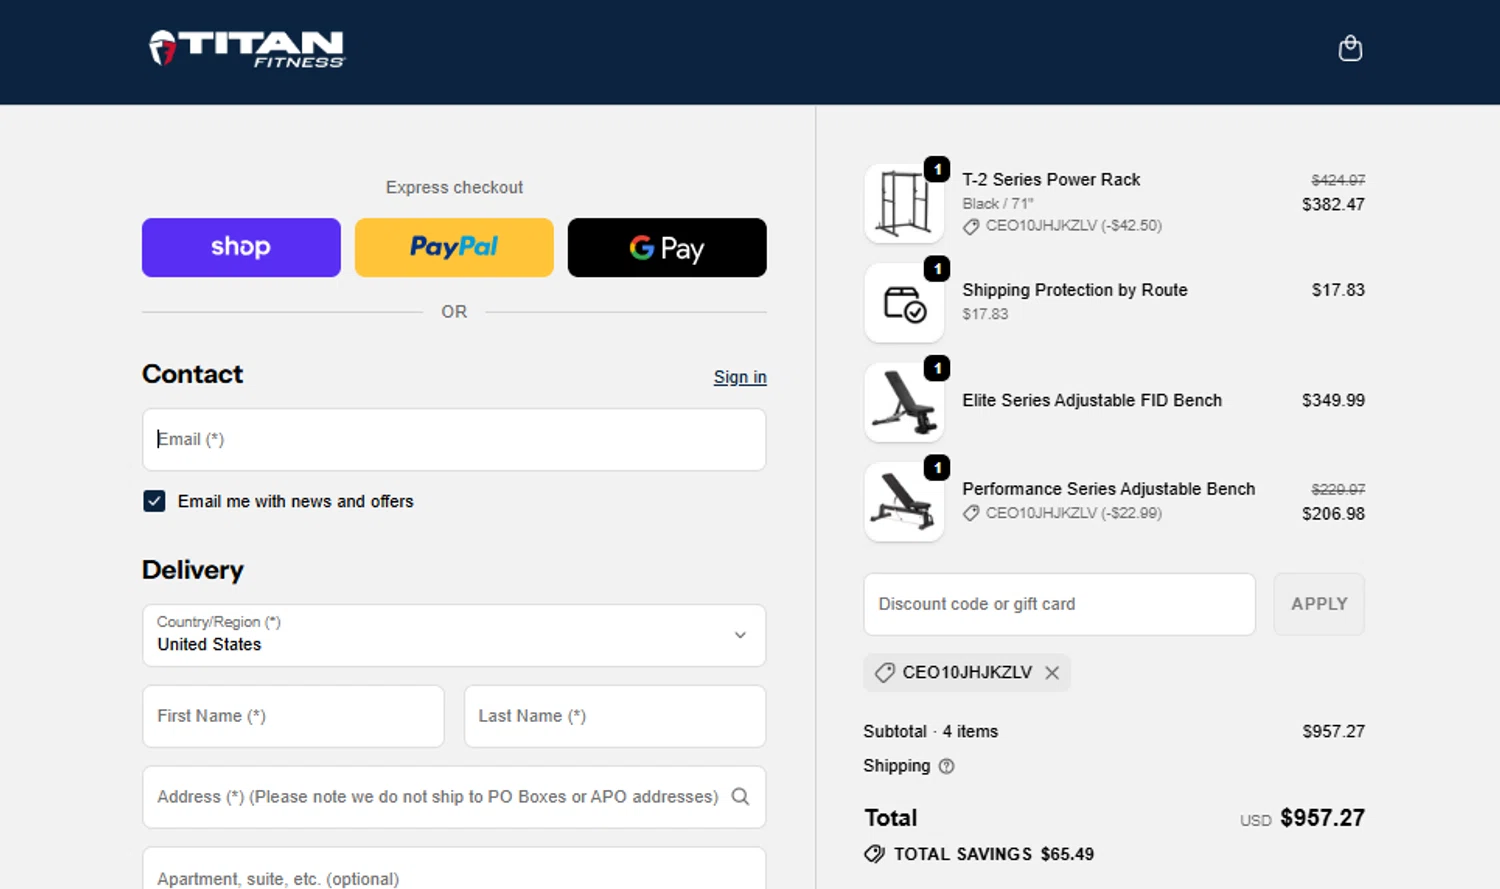
Task: Click the T-2 Series Power Rack thumbnail
Action: pyautogui.click(x=904, y=203)
